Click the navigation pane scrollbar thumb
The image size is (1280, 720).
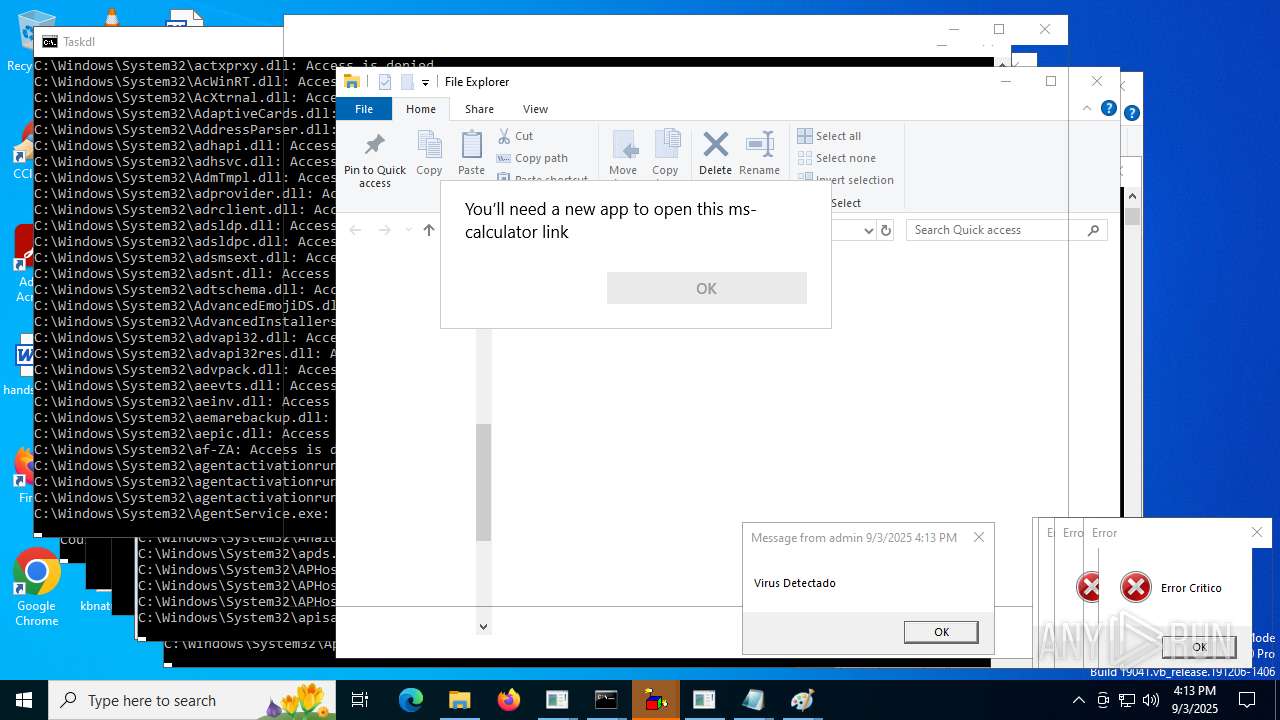pyautogui.click(x=483, y=482)
